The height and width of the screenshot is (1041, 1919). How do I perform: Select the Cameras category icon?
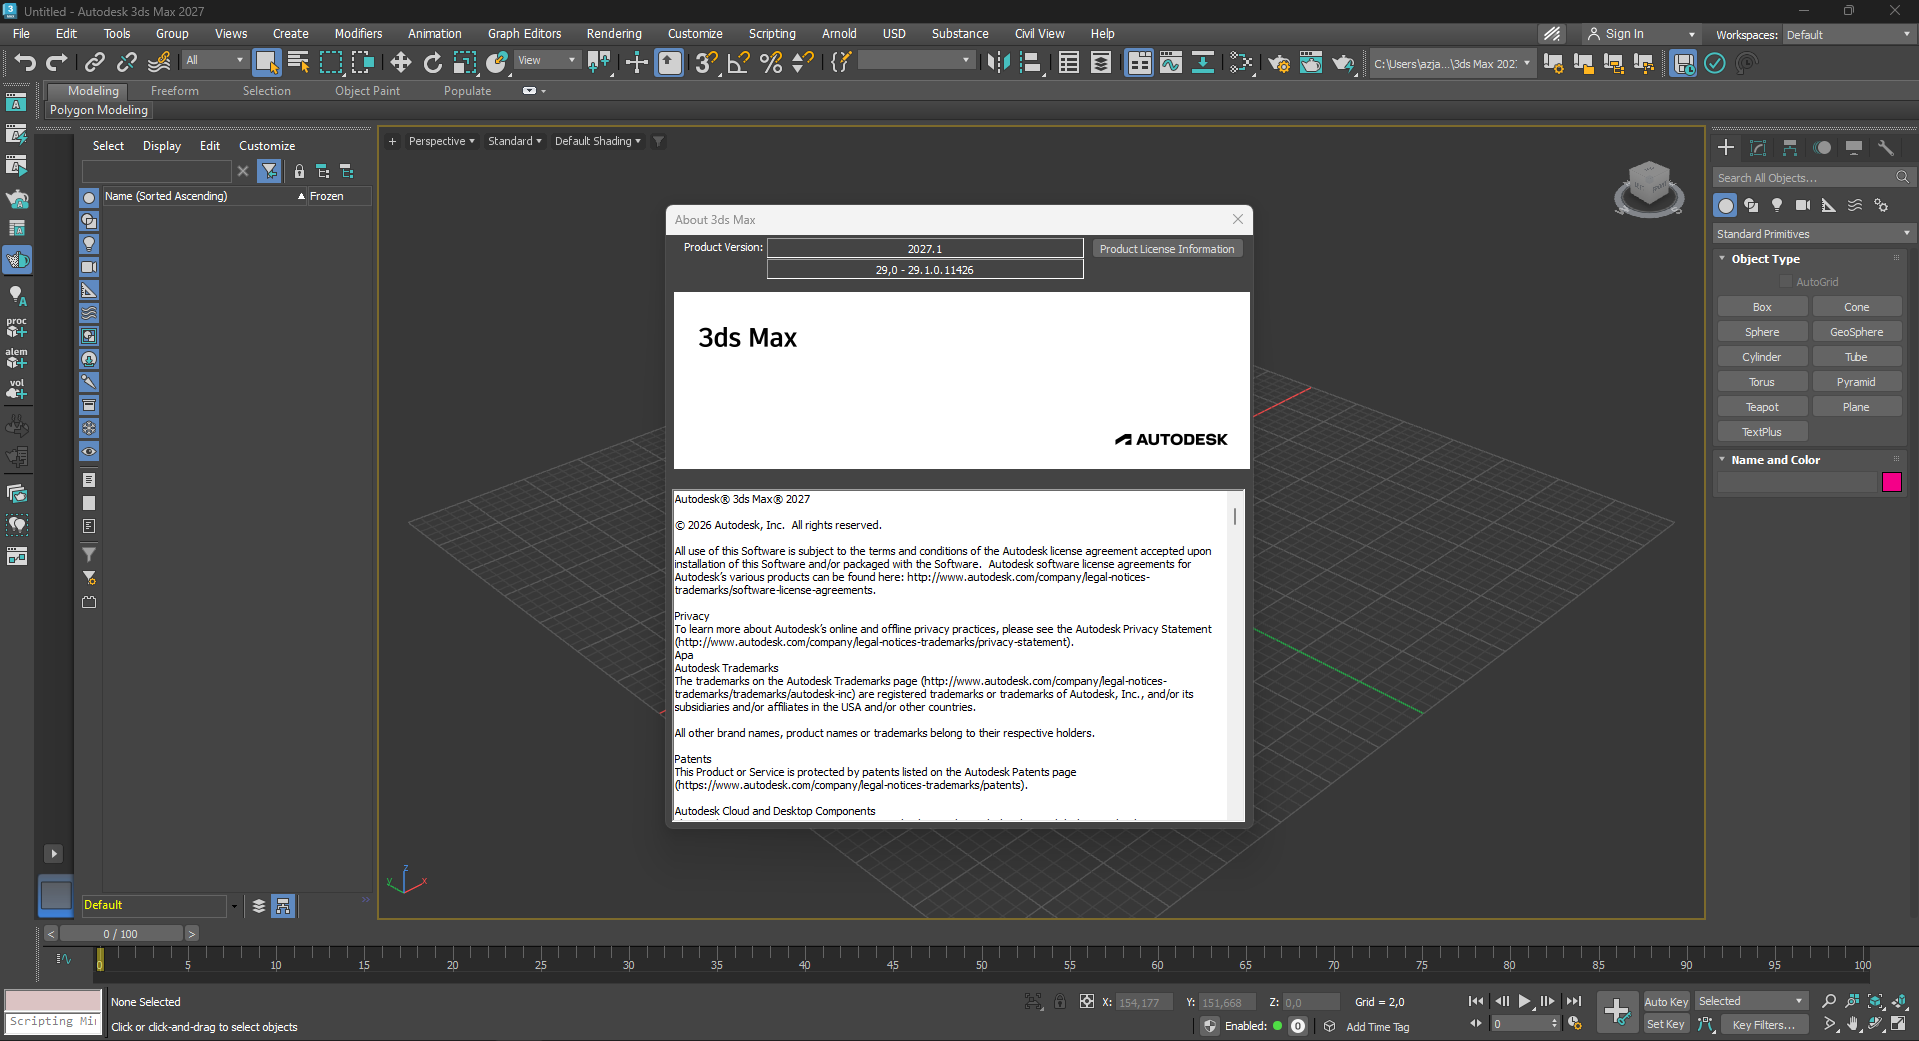pos(1803,205)
